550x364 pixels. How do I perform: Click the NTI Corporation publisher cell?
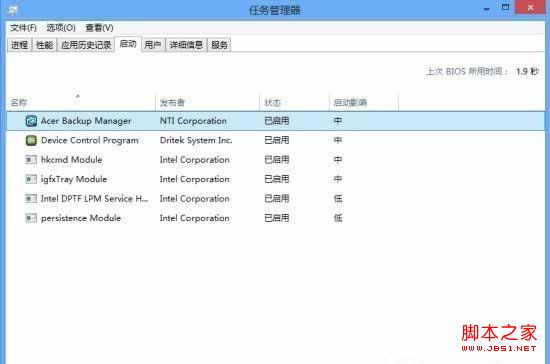[x=193, y=121]
